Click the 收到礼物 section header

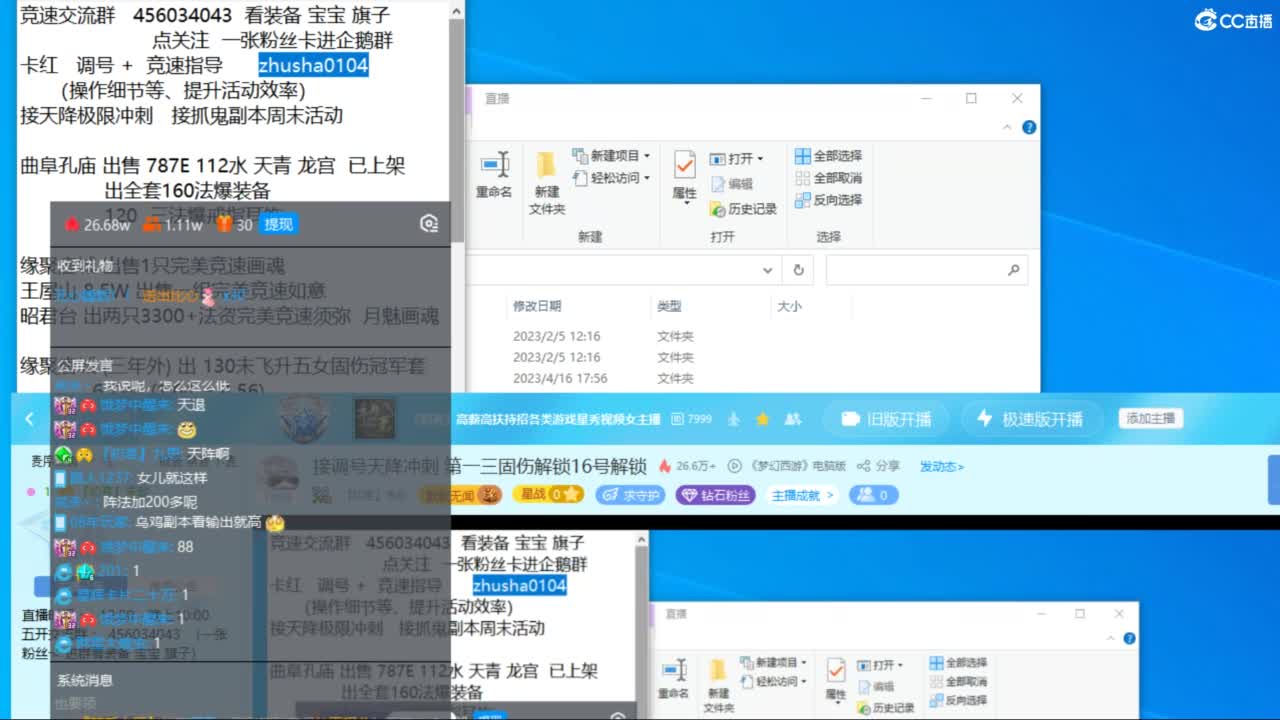tap(85, 266)
